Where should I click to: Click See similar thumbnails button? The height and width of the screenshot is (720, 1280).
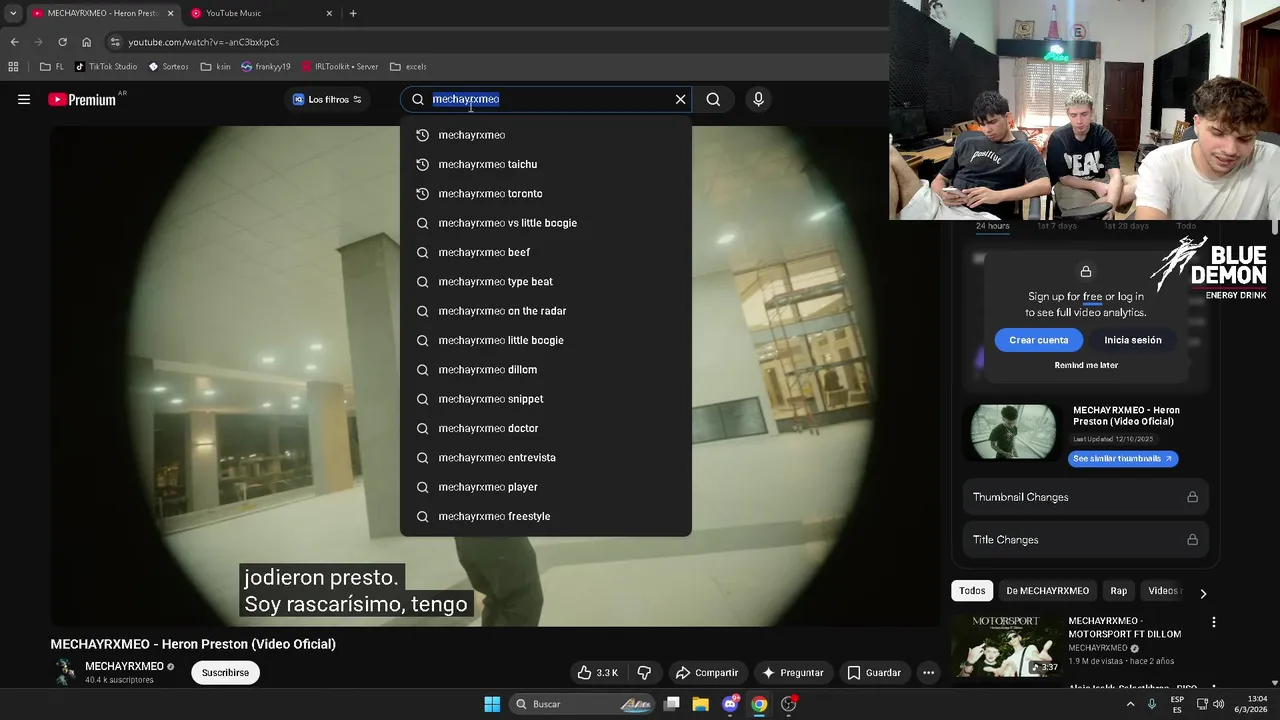pos(1123,458)
